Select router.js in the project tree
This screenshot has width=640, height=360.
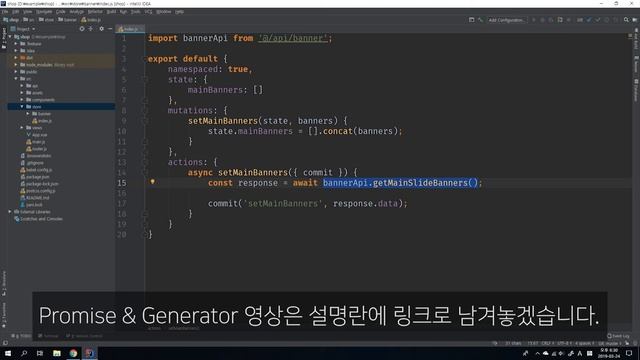coord(37,149)
